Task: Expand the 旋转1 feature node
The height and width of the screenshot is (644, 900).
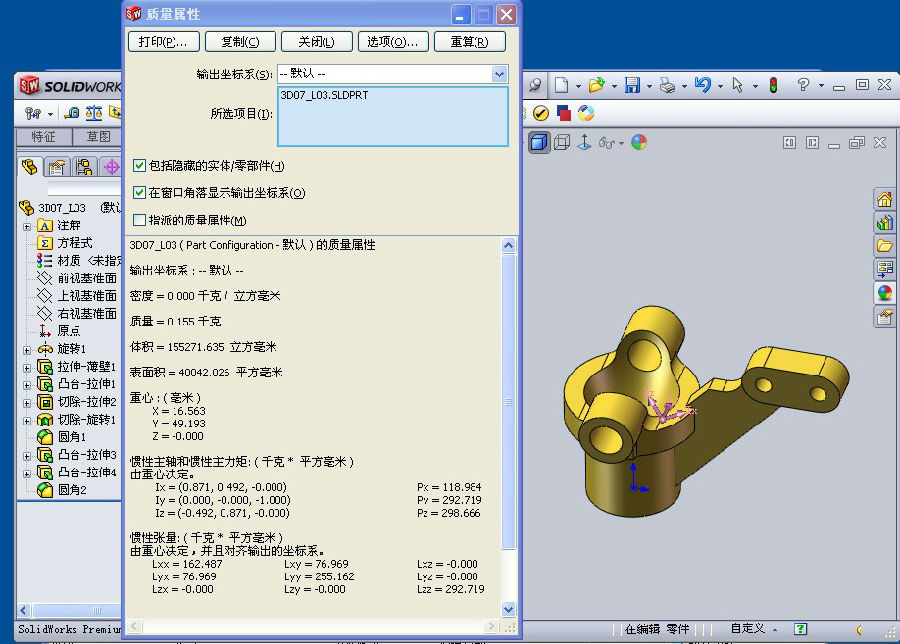Action: [27, 349]
